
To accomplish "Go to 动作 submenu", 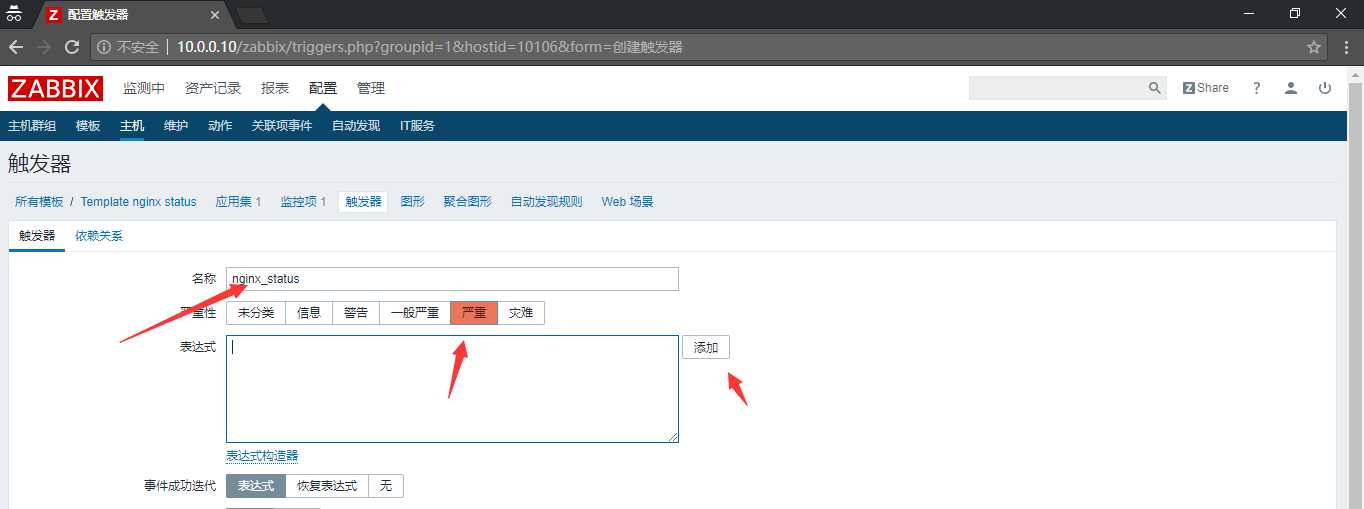I will pyautogui.click(x=220, y=126).
